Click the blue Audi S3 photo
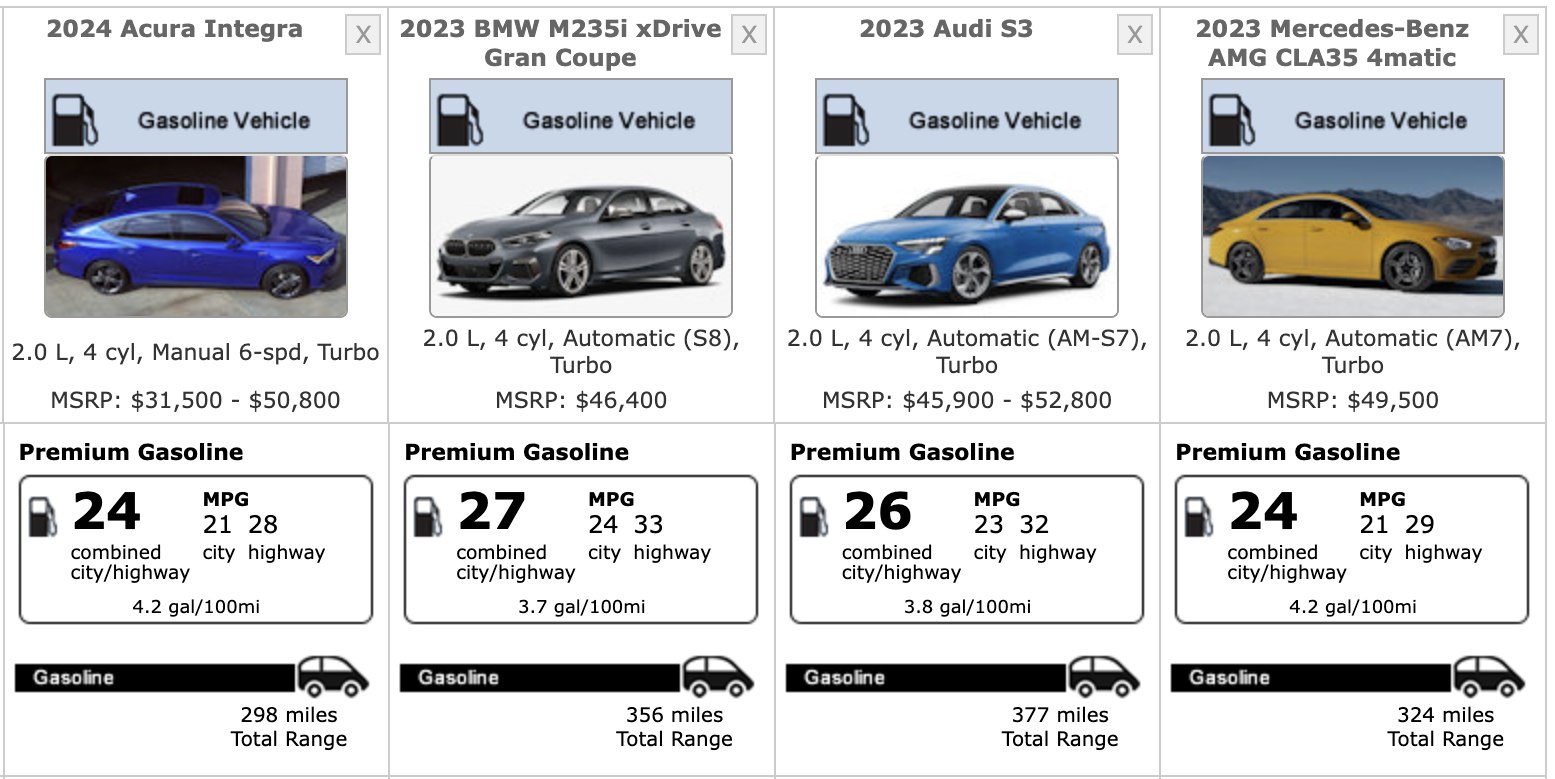Image resolution: width=1555 pixels, height=779 pixels. click(967, 236)
